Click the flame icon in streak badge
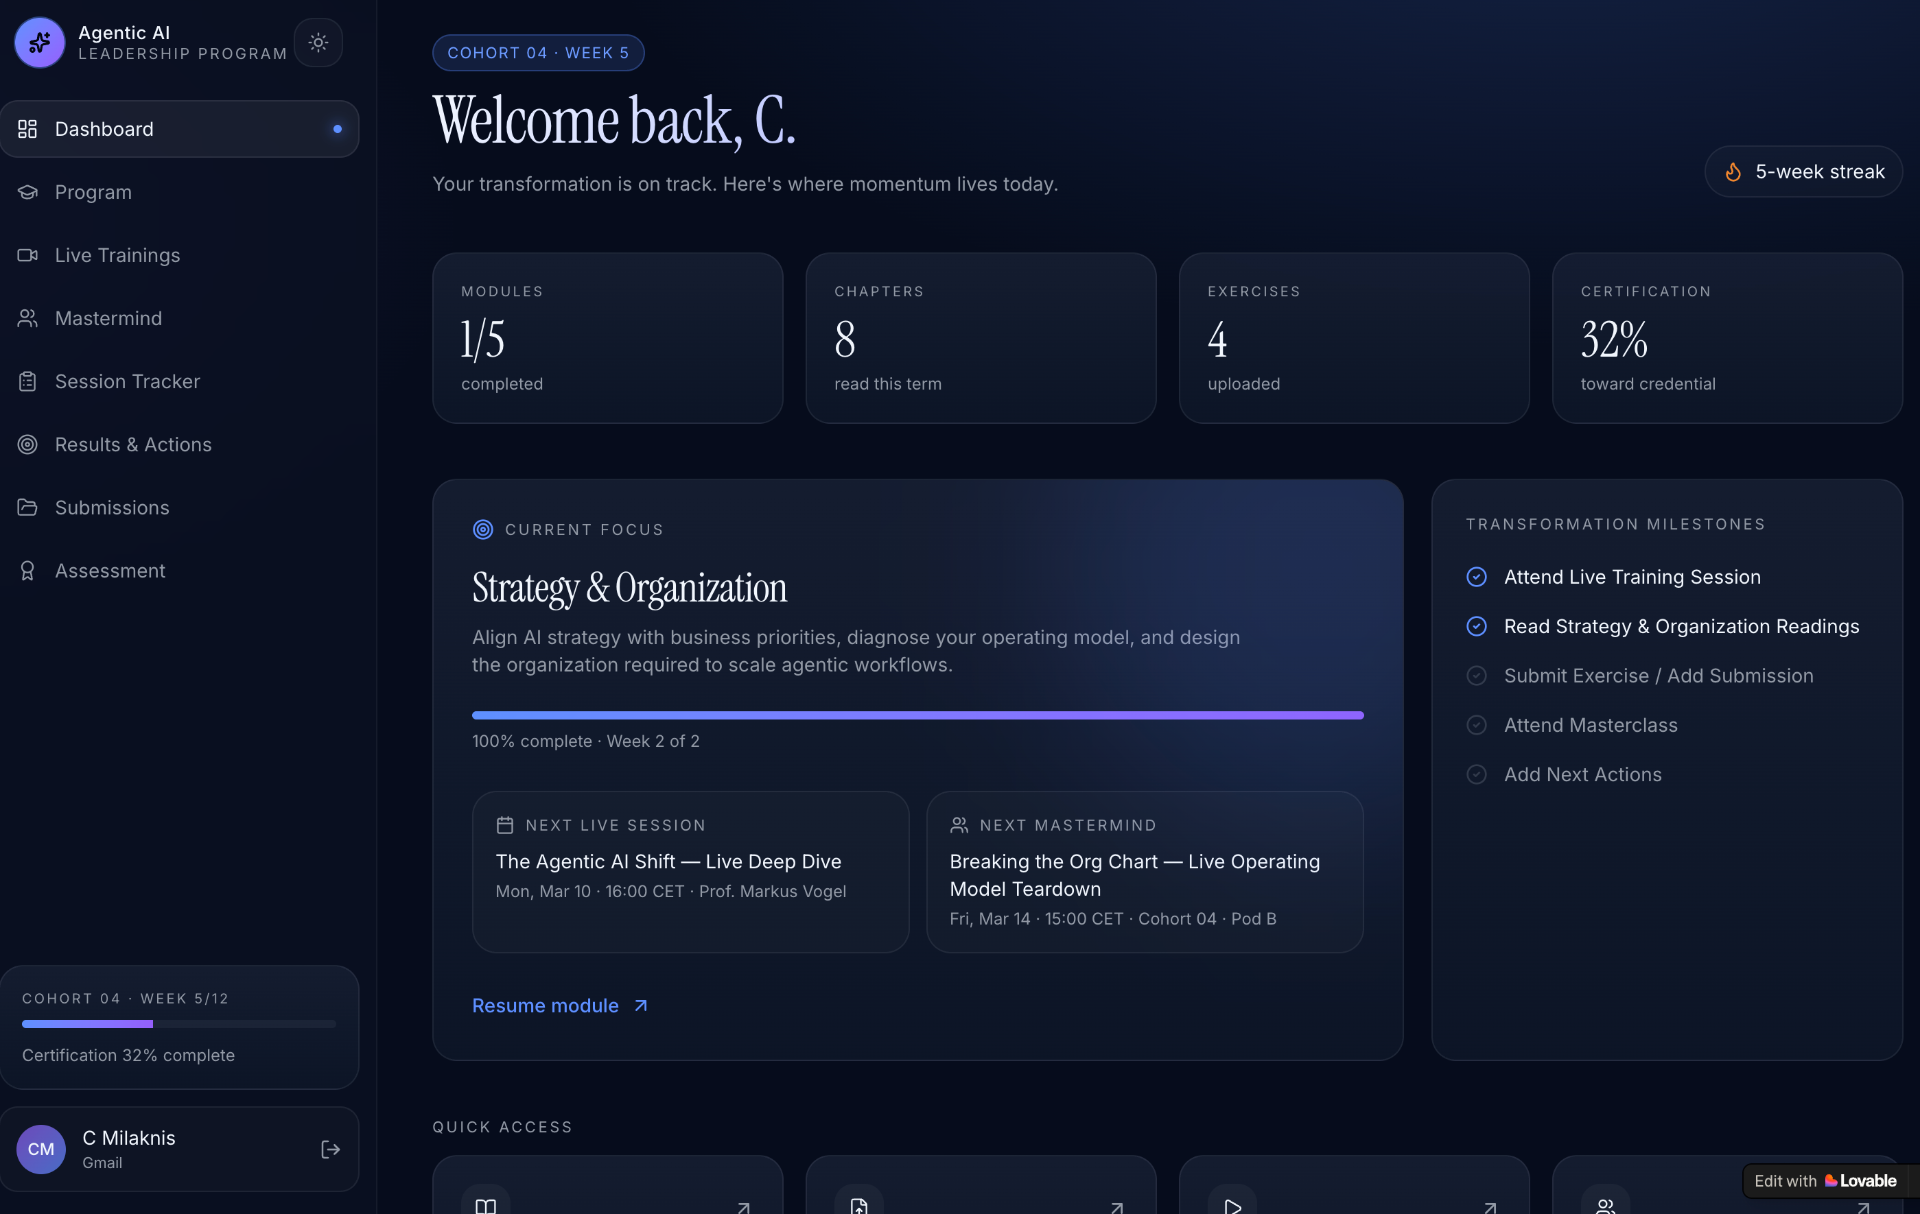The height and width of the screenshot is (1214, 1920). [1733, 172]
